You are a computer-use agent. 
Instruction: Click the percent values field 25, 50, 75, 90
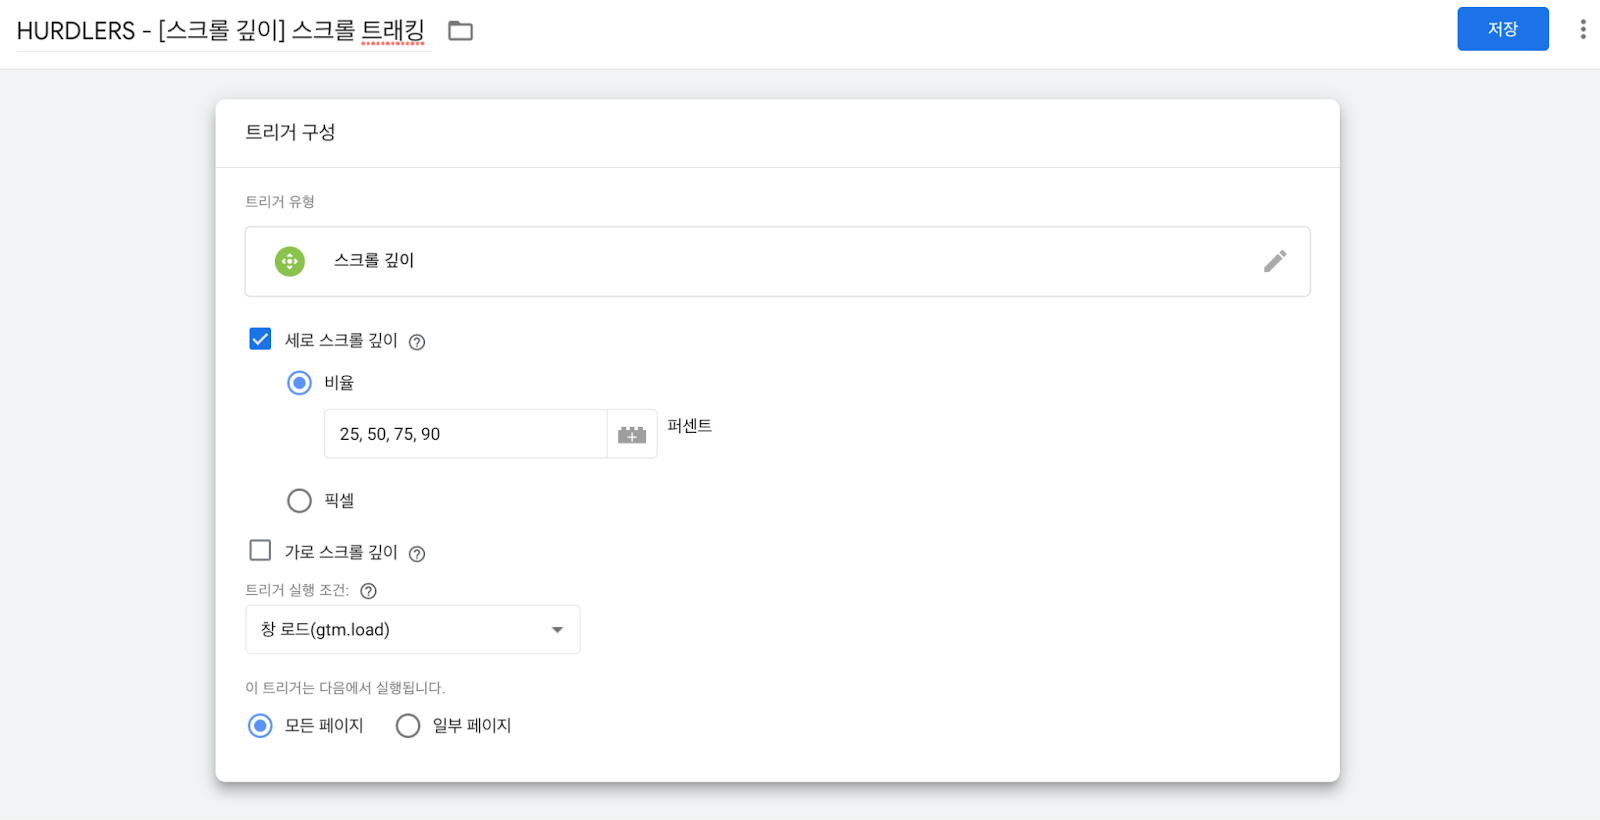[466, 434]
